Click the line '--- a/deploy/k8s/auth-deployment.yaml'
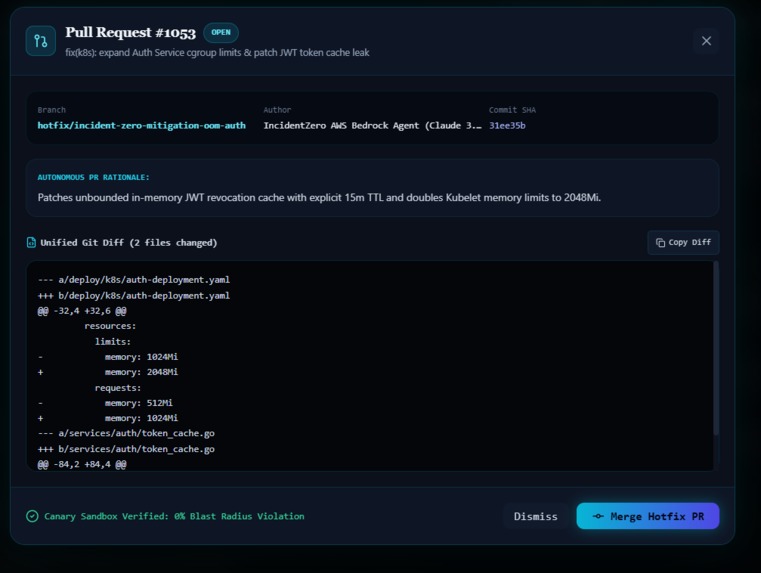 tap(133, 280)
